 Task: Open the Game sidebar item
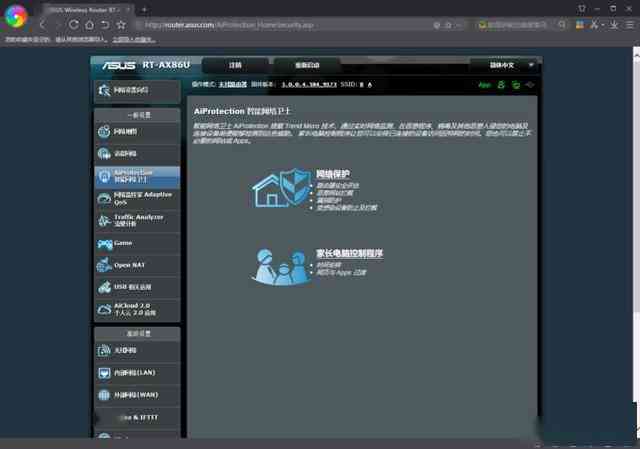(x=137, y=243)
